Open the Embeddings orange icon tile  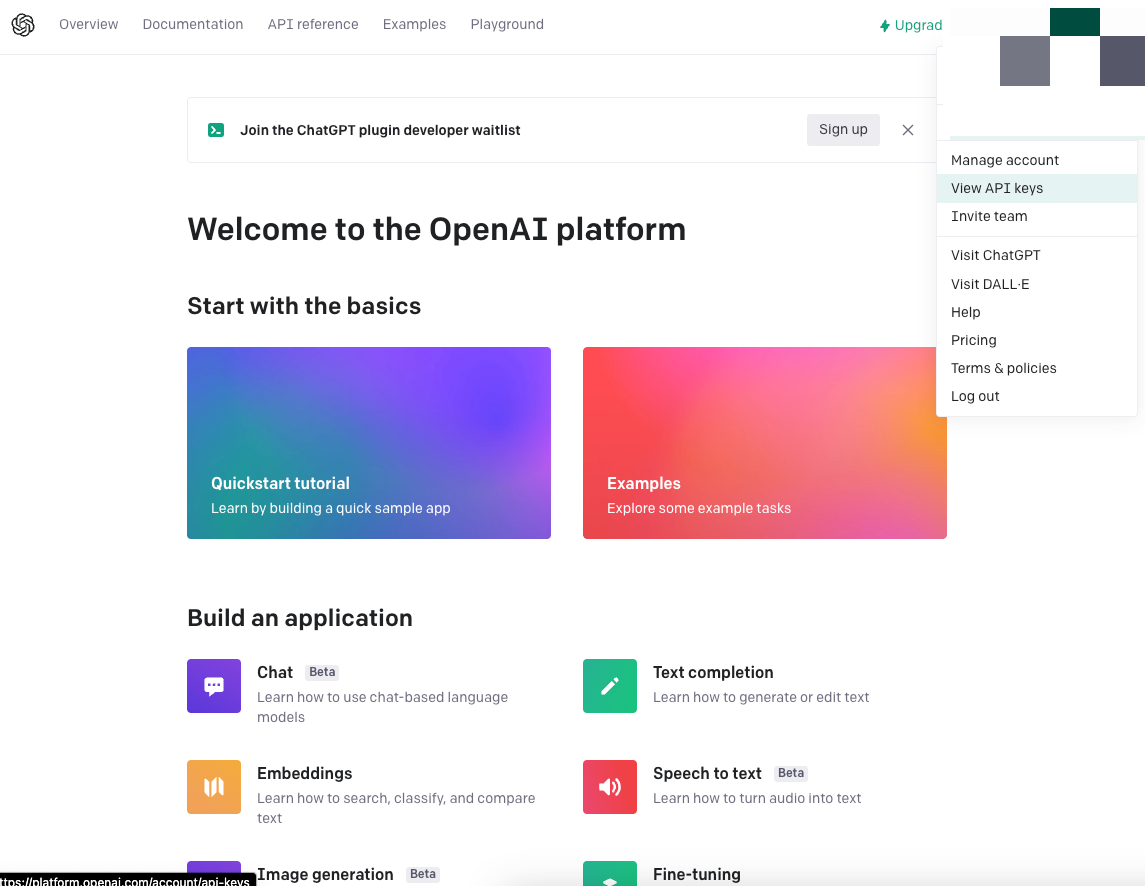click(214, 787)
